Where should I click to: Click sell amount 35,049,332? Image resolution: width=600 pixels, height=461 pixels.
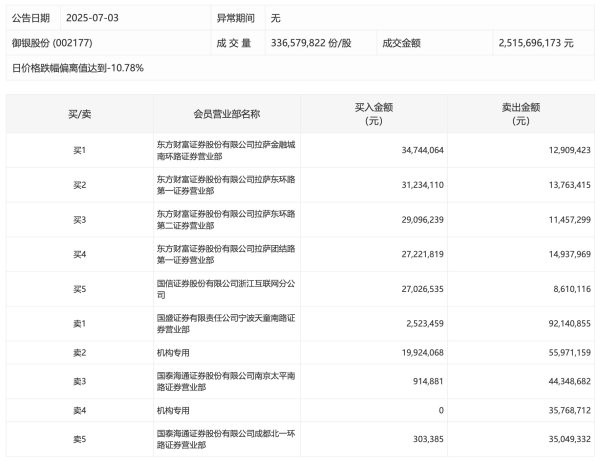(x=570, y=439)
